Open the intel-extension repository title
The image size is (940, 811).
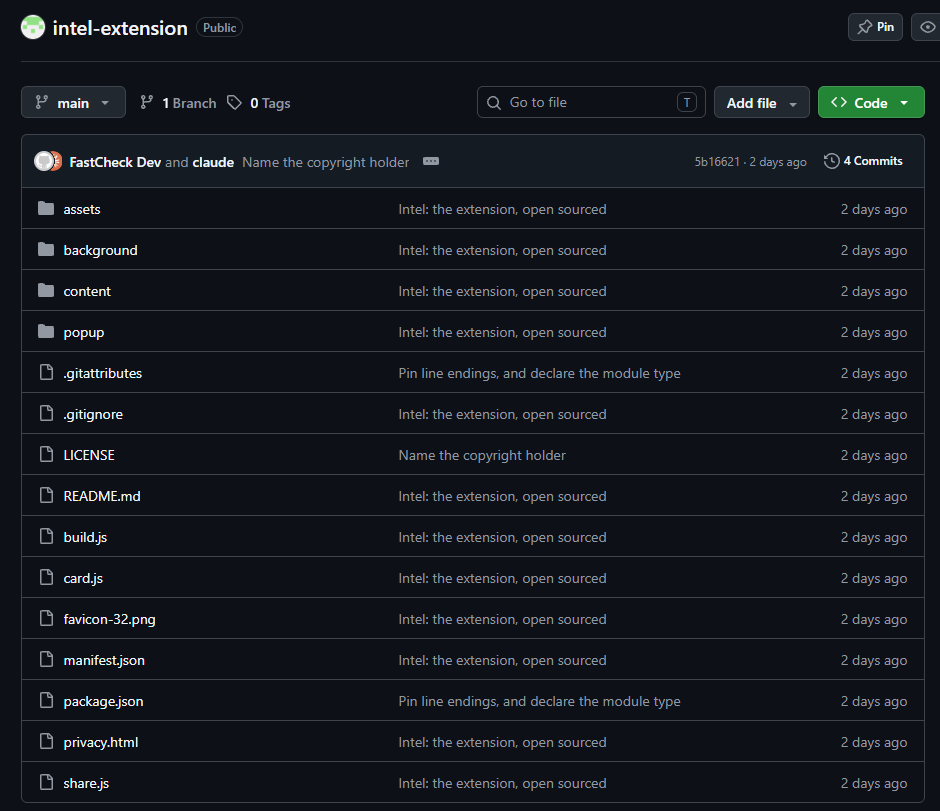click(x=120, y=28)
